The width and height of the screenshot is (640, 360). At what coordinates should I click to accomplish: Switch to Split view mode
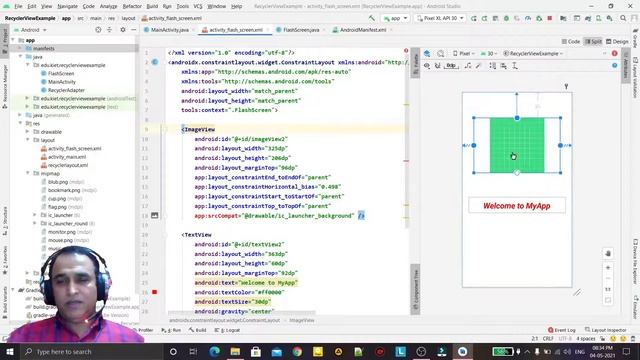coord(593,42)
